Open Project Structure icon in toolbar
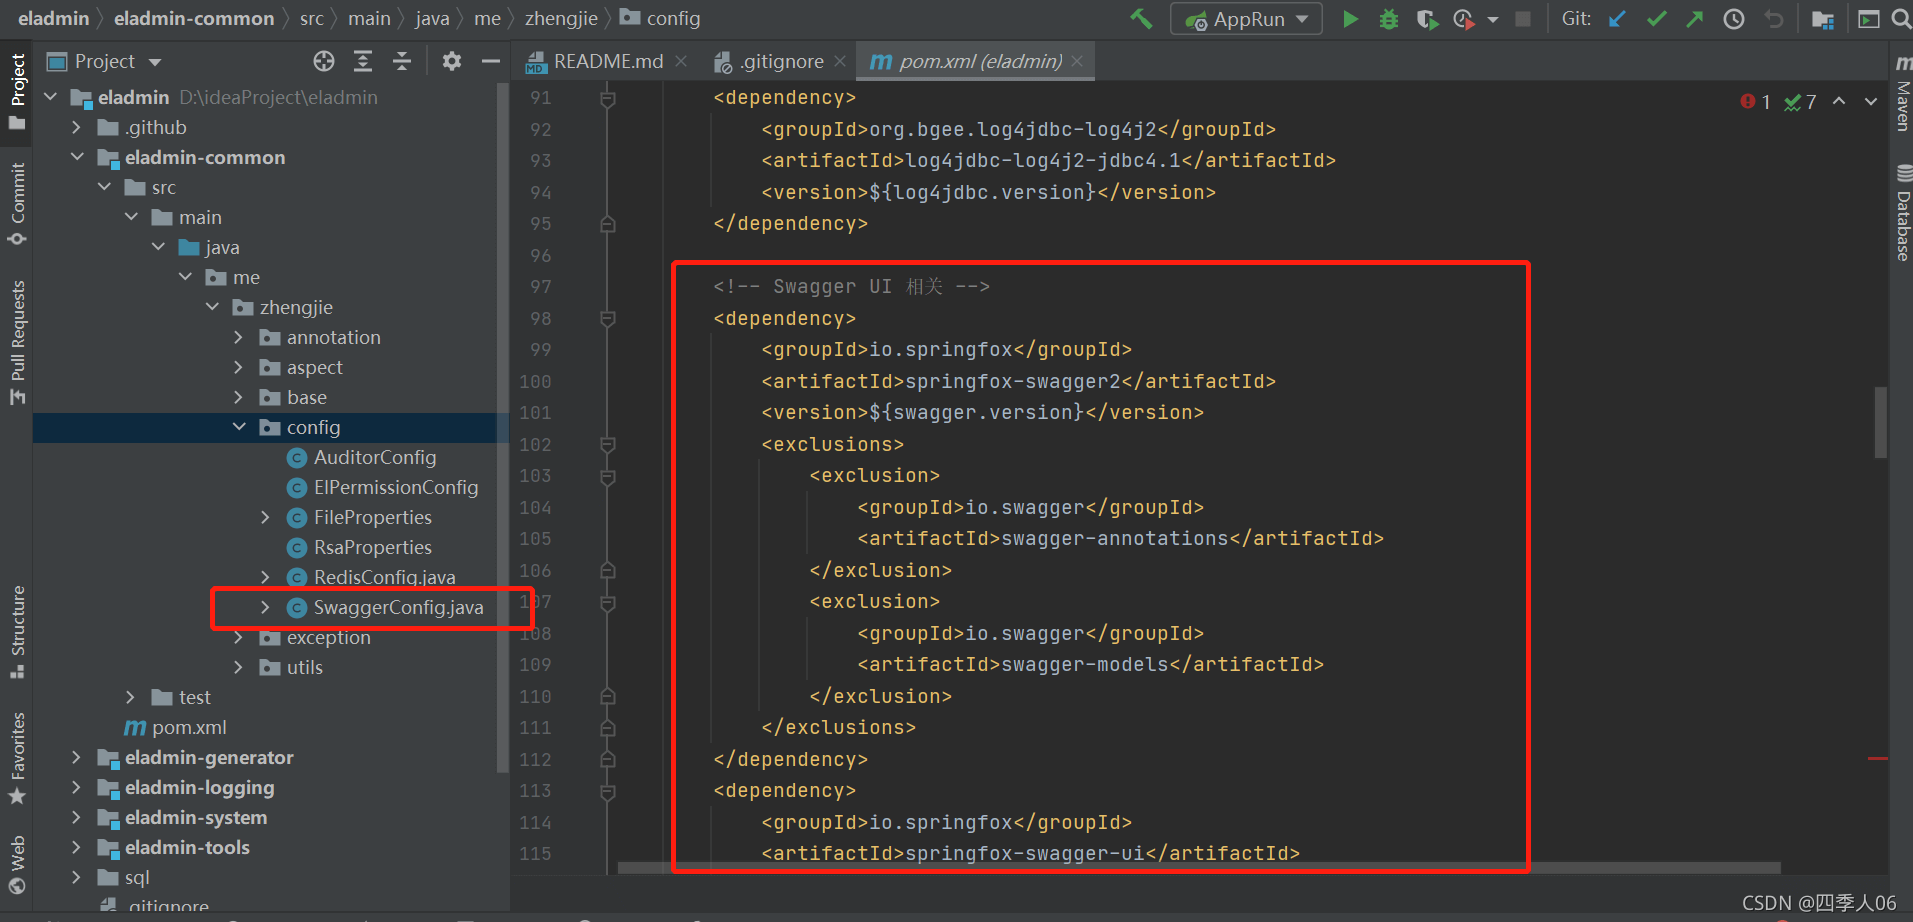This screenshot has width=1913, height=922. pyautogui.click(x=1823, y=19)
